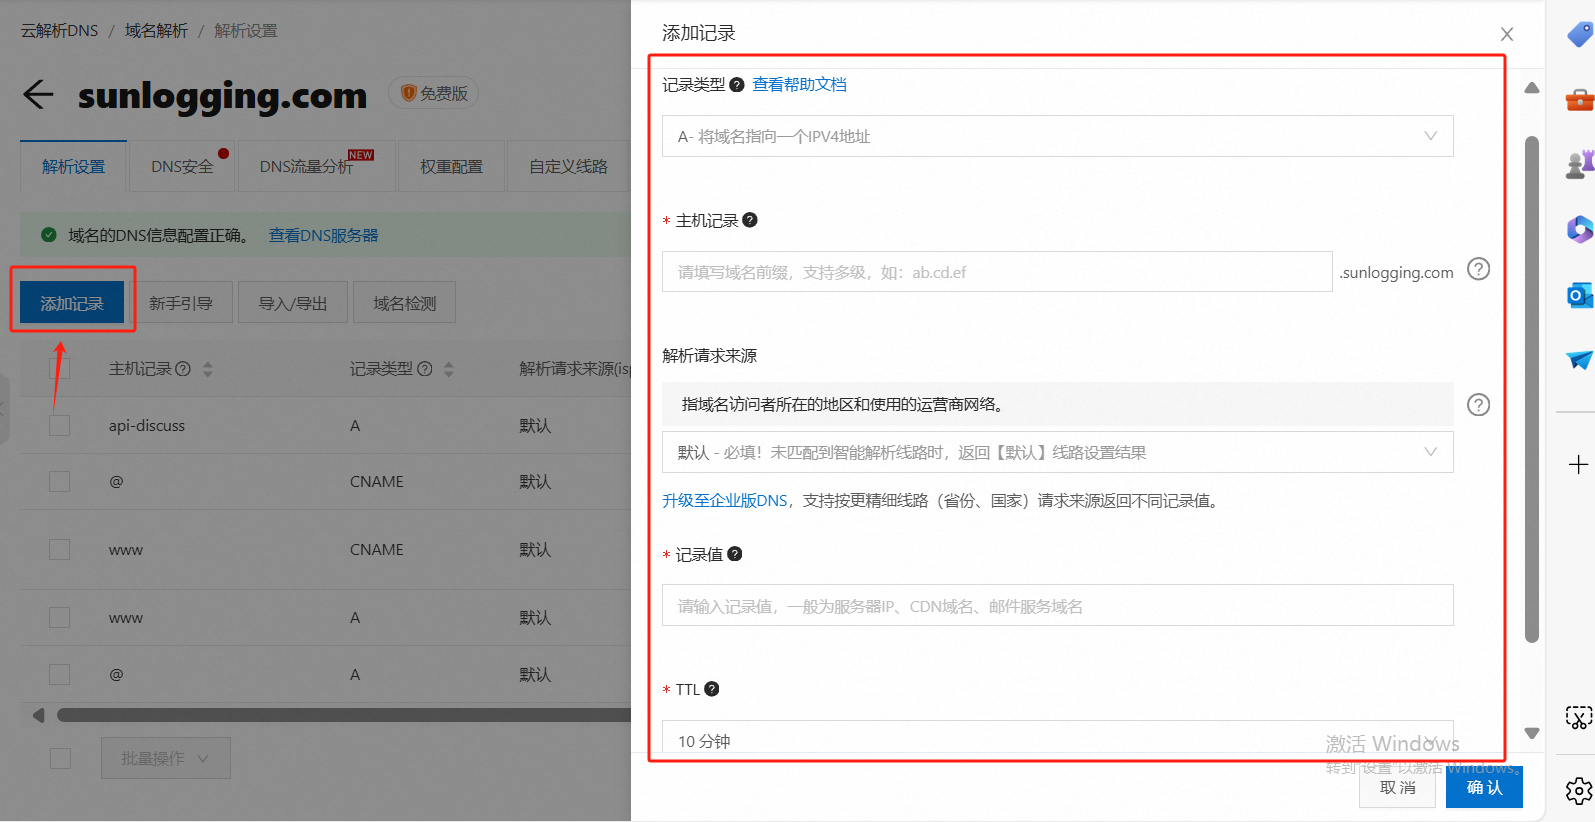Open the 查看帮助文档 link
The height and width of the screenshot is (822, 1595).
(x=799, y=85)
